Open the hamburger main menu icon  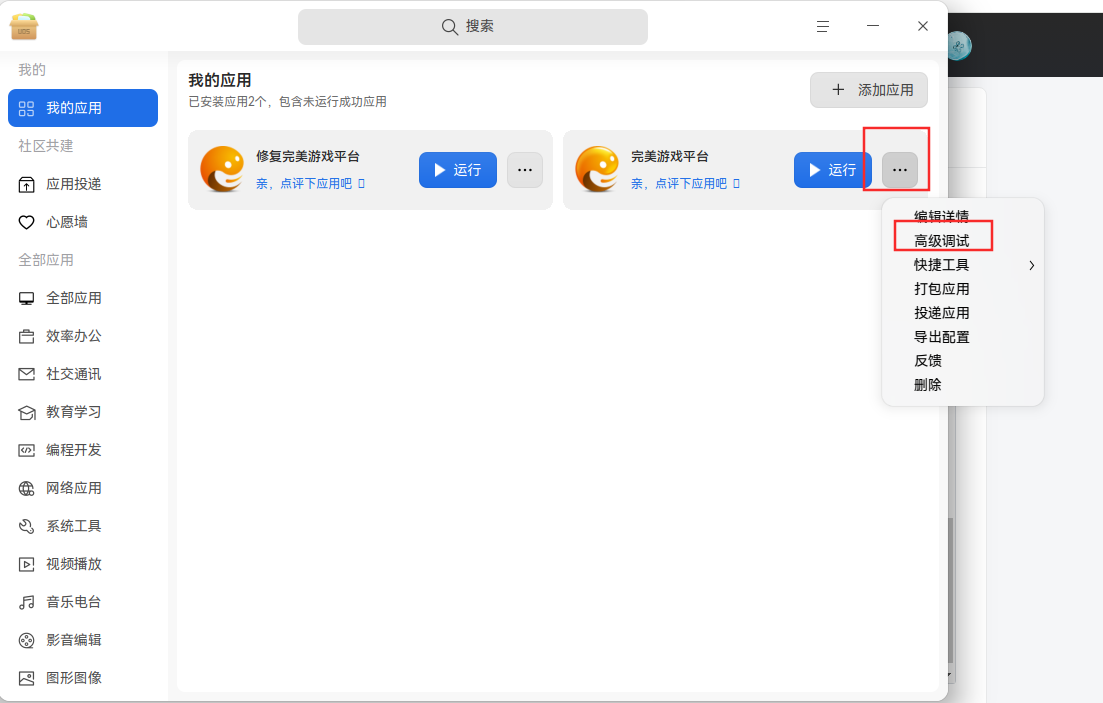[x=822, y=27]
